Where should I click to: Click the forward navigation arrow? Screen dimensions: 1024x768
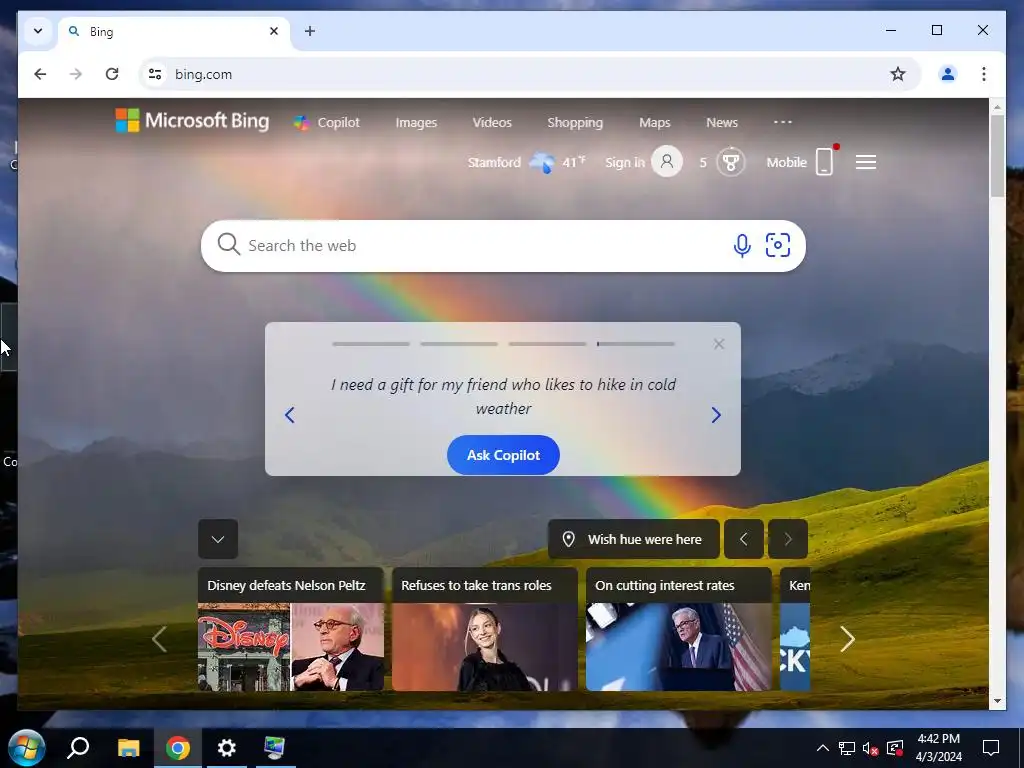click(x=76, y=74)
